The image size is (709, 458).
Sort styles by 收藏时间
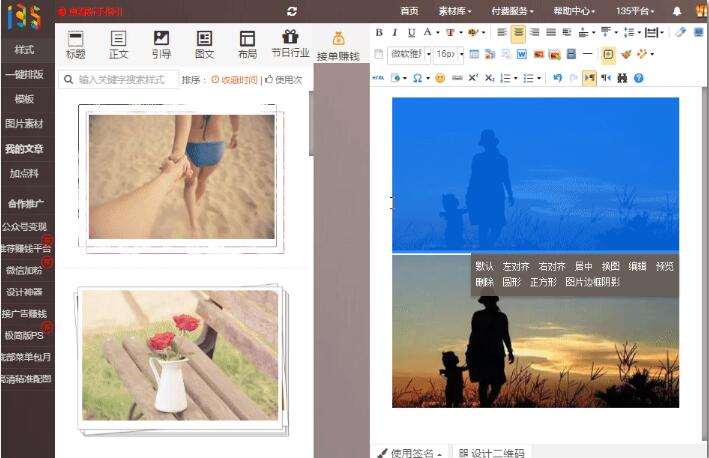coord(235,80)
